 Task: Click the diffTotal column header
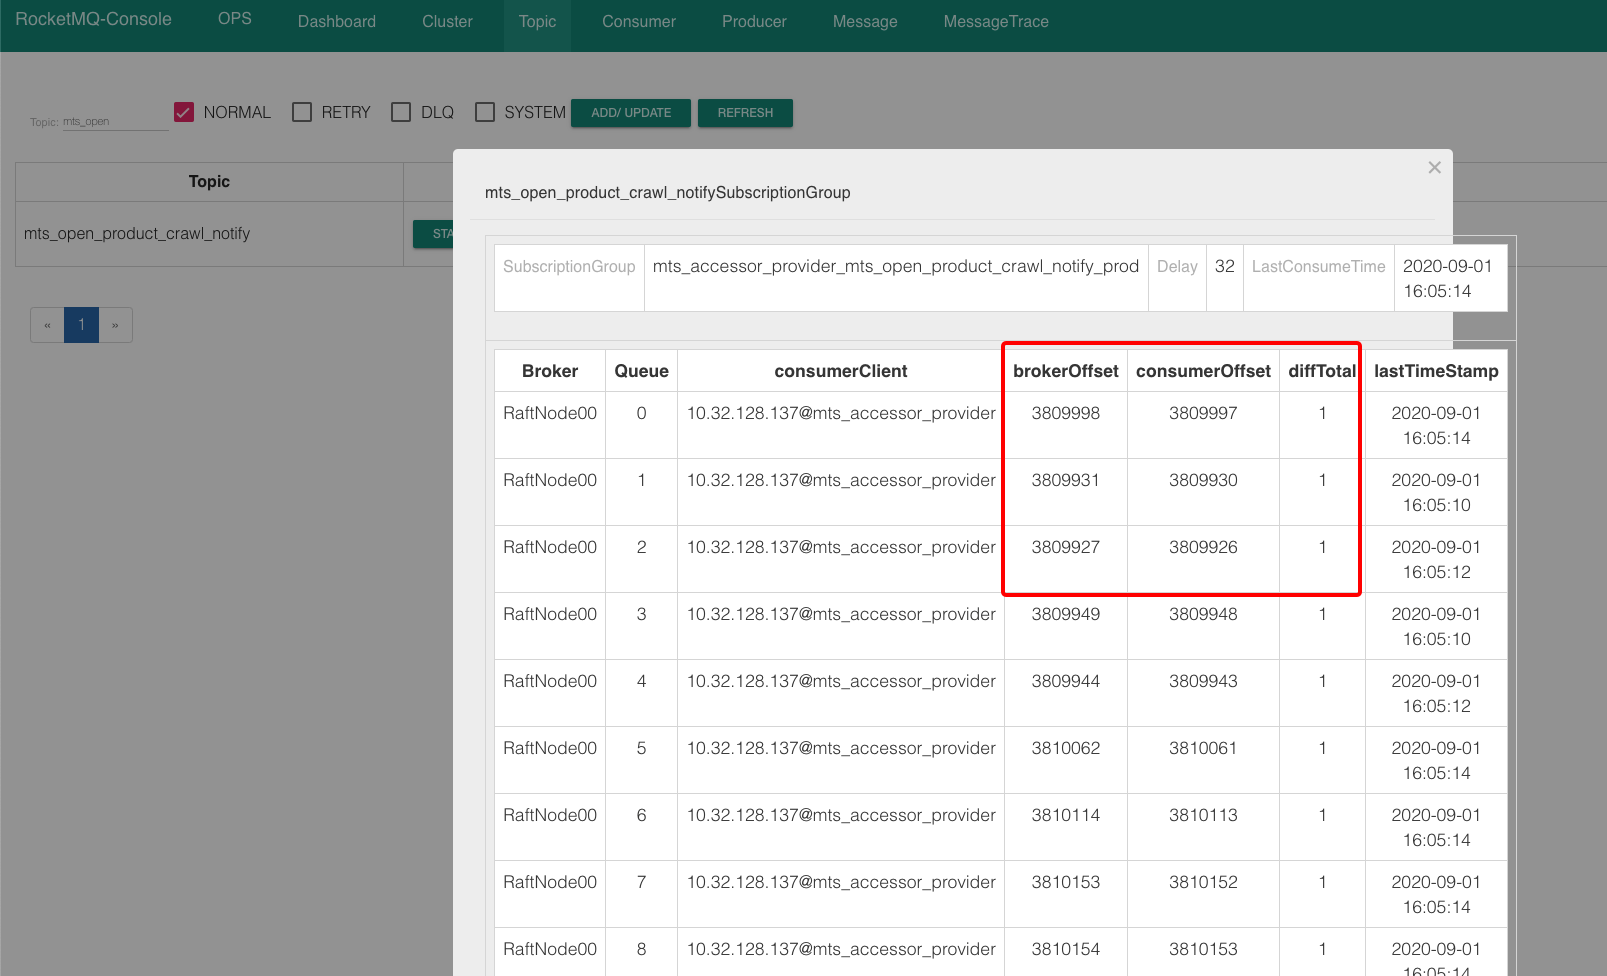(1321, 371)
